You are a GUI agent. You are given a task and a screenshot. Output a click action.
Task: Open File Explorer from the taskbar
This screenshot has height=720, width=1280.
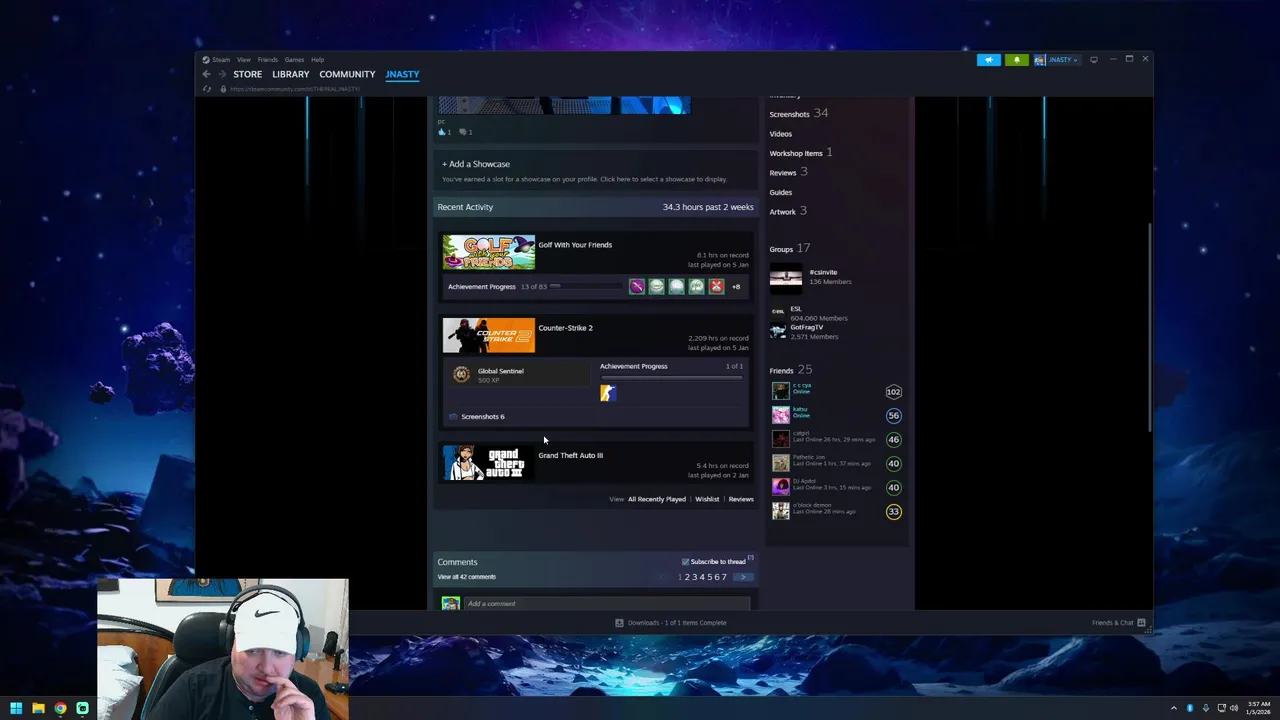pyautogui.click(x=38, y=708)
